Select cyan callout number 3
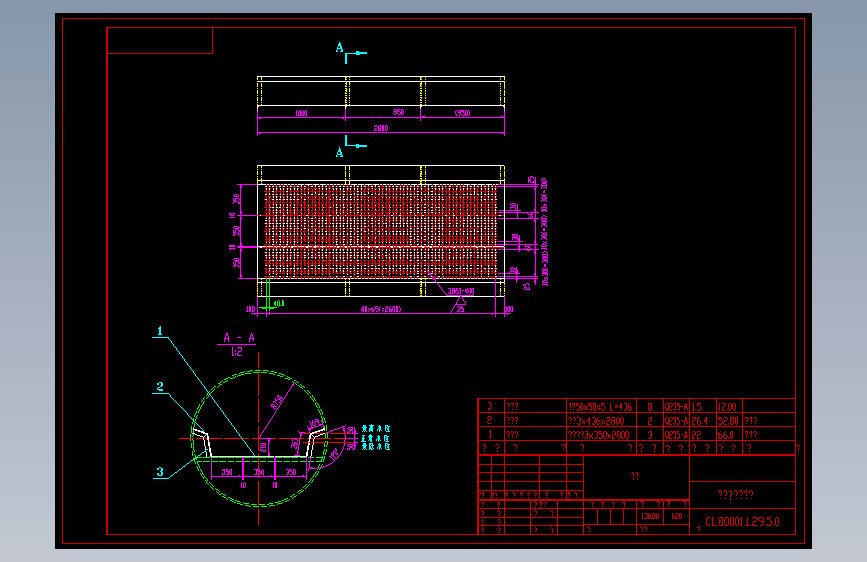Viewport: 867px width, 562px height. point(160,471)
